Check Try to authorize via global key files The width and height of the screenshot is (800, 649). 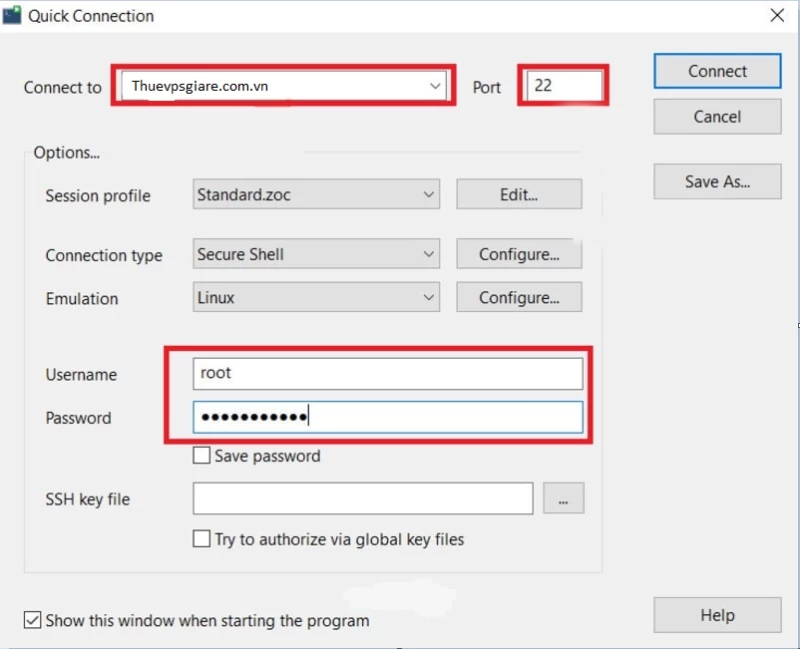tap(202, 538)
